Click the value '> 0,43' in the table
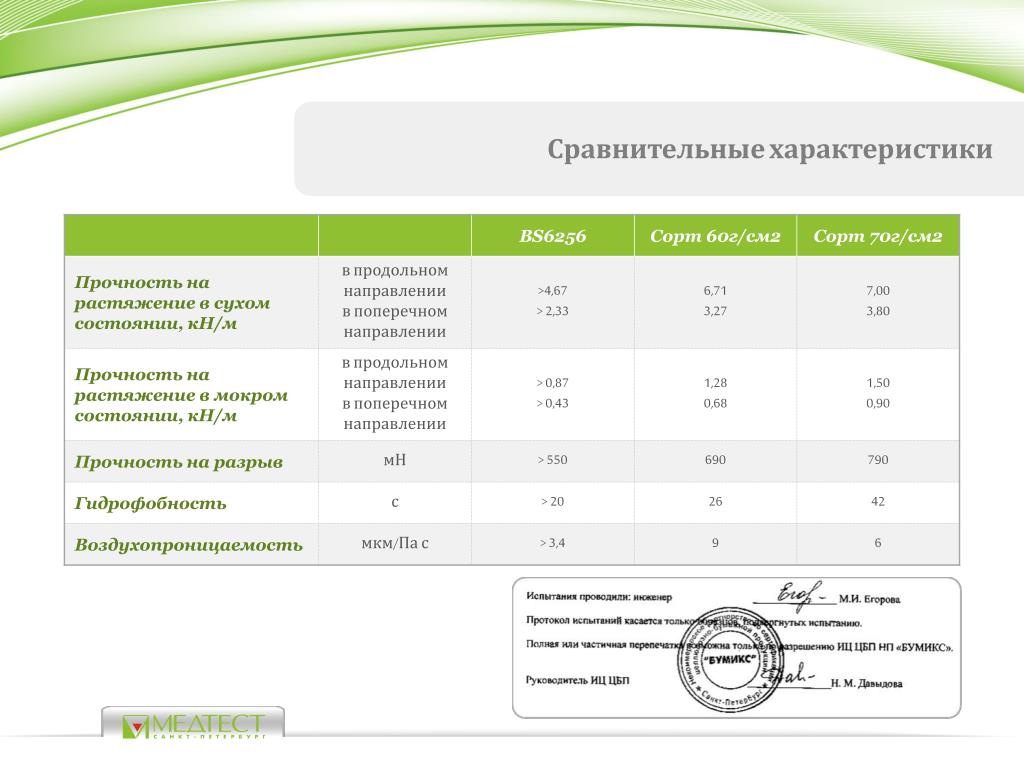The image size is (1024, 768). coord(552,403)
